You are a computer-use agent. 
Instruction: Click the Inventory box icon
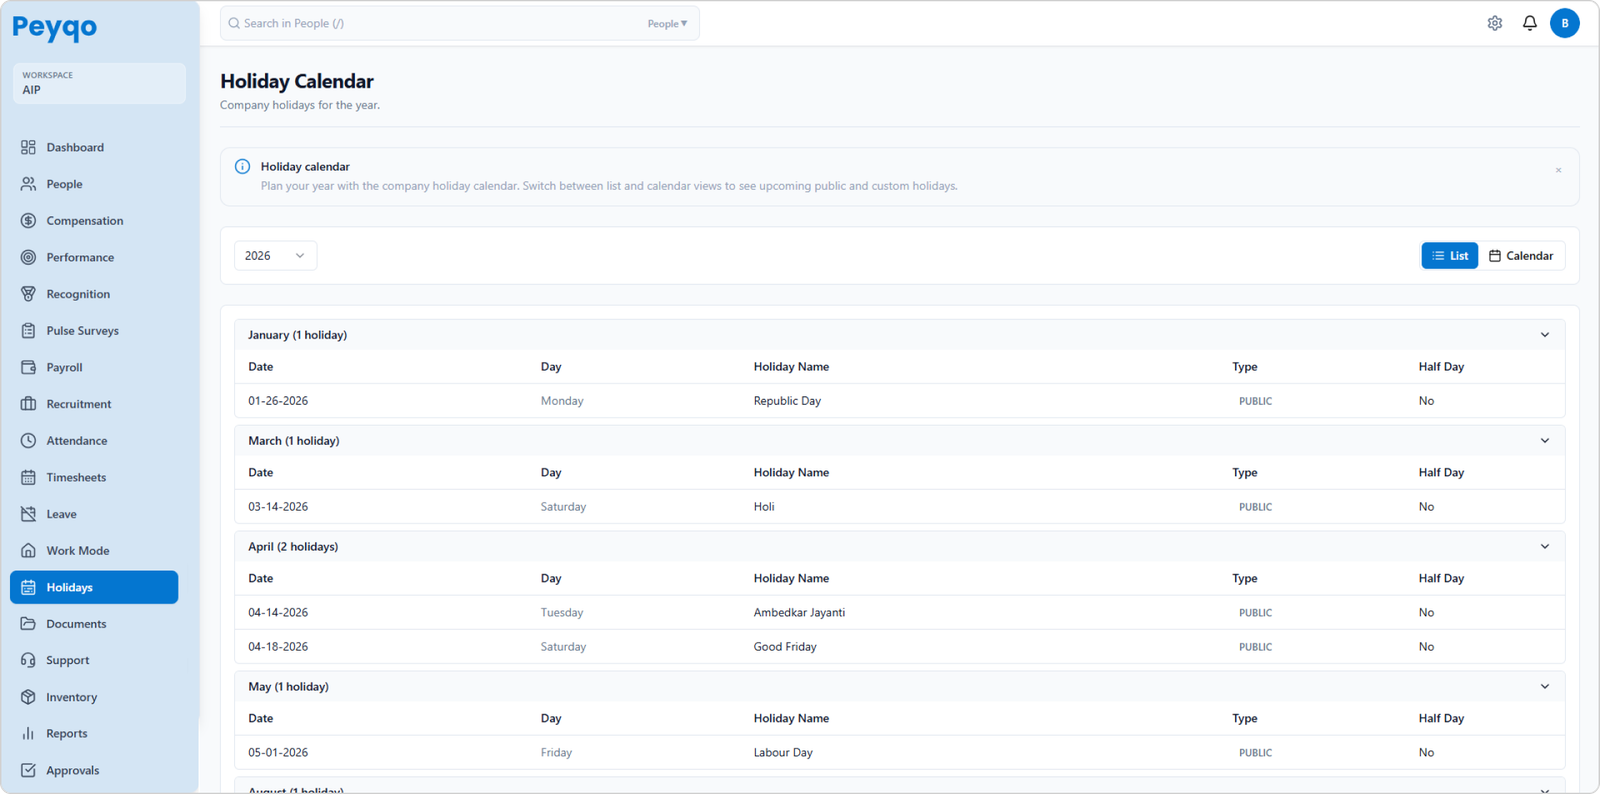(28, 697)
